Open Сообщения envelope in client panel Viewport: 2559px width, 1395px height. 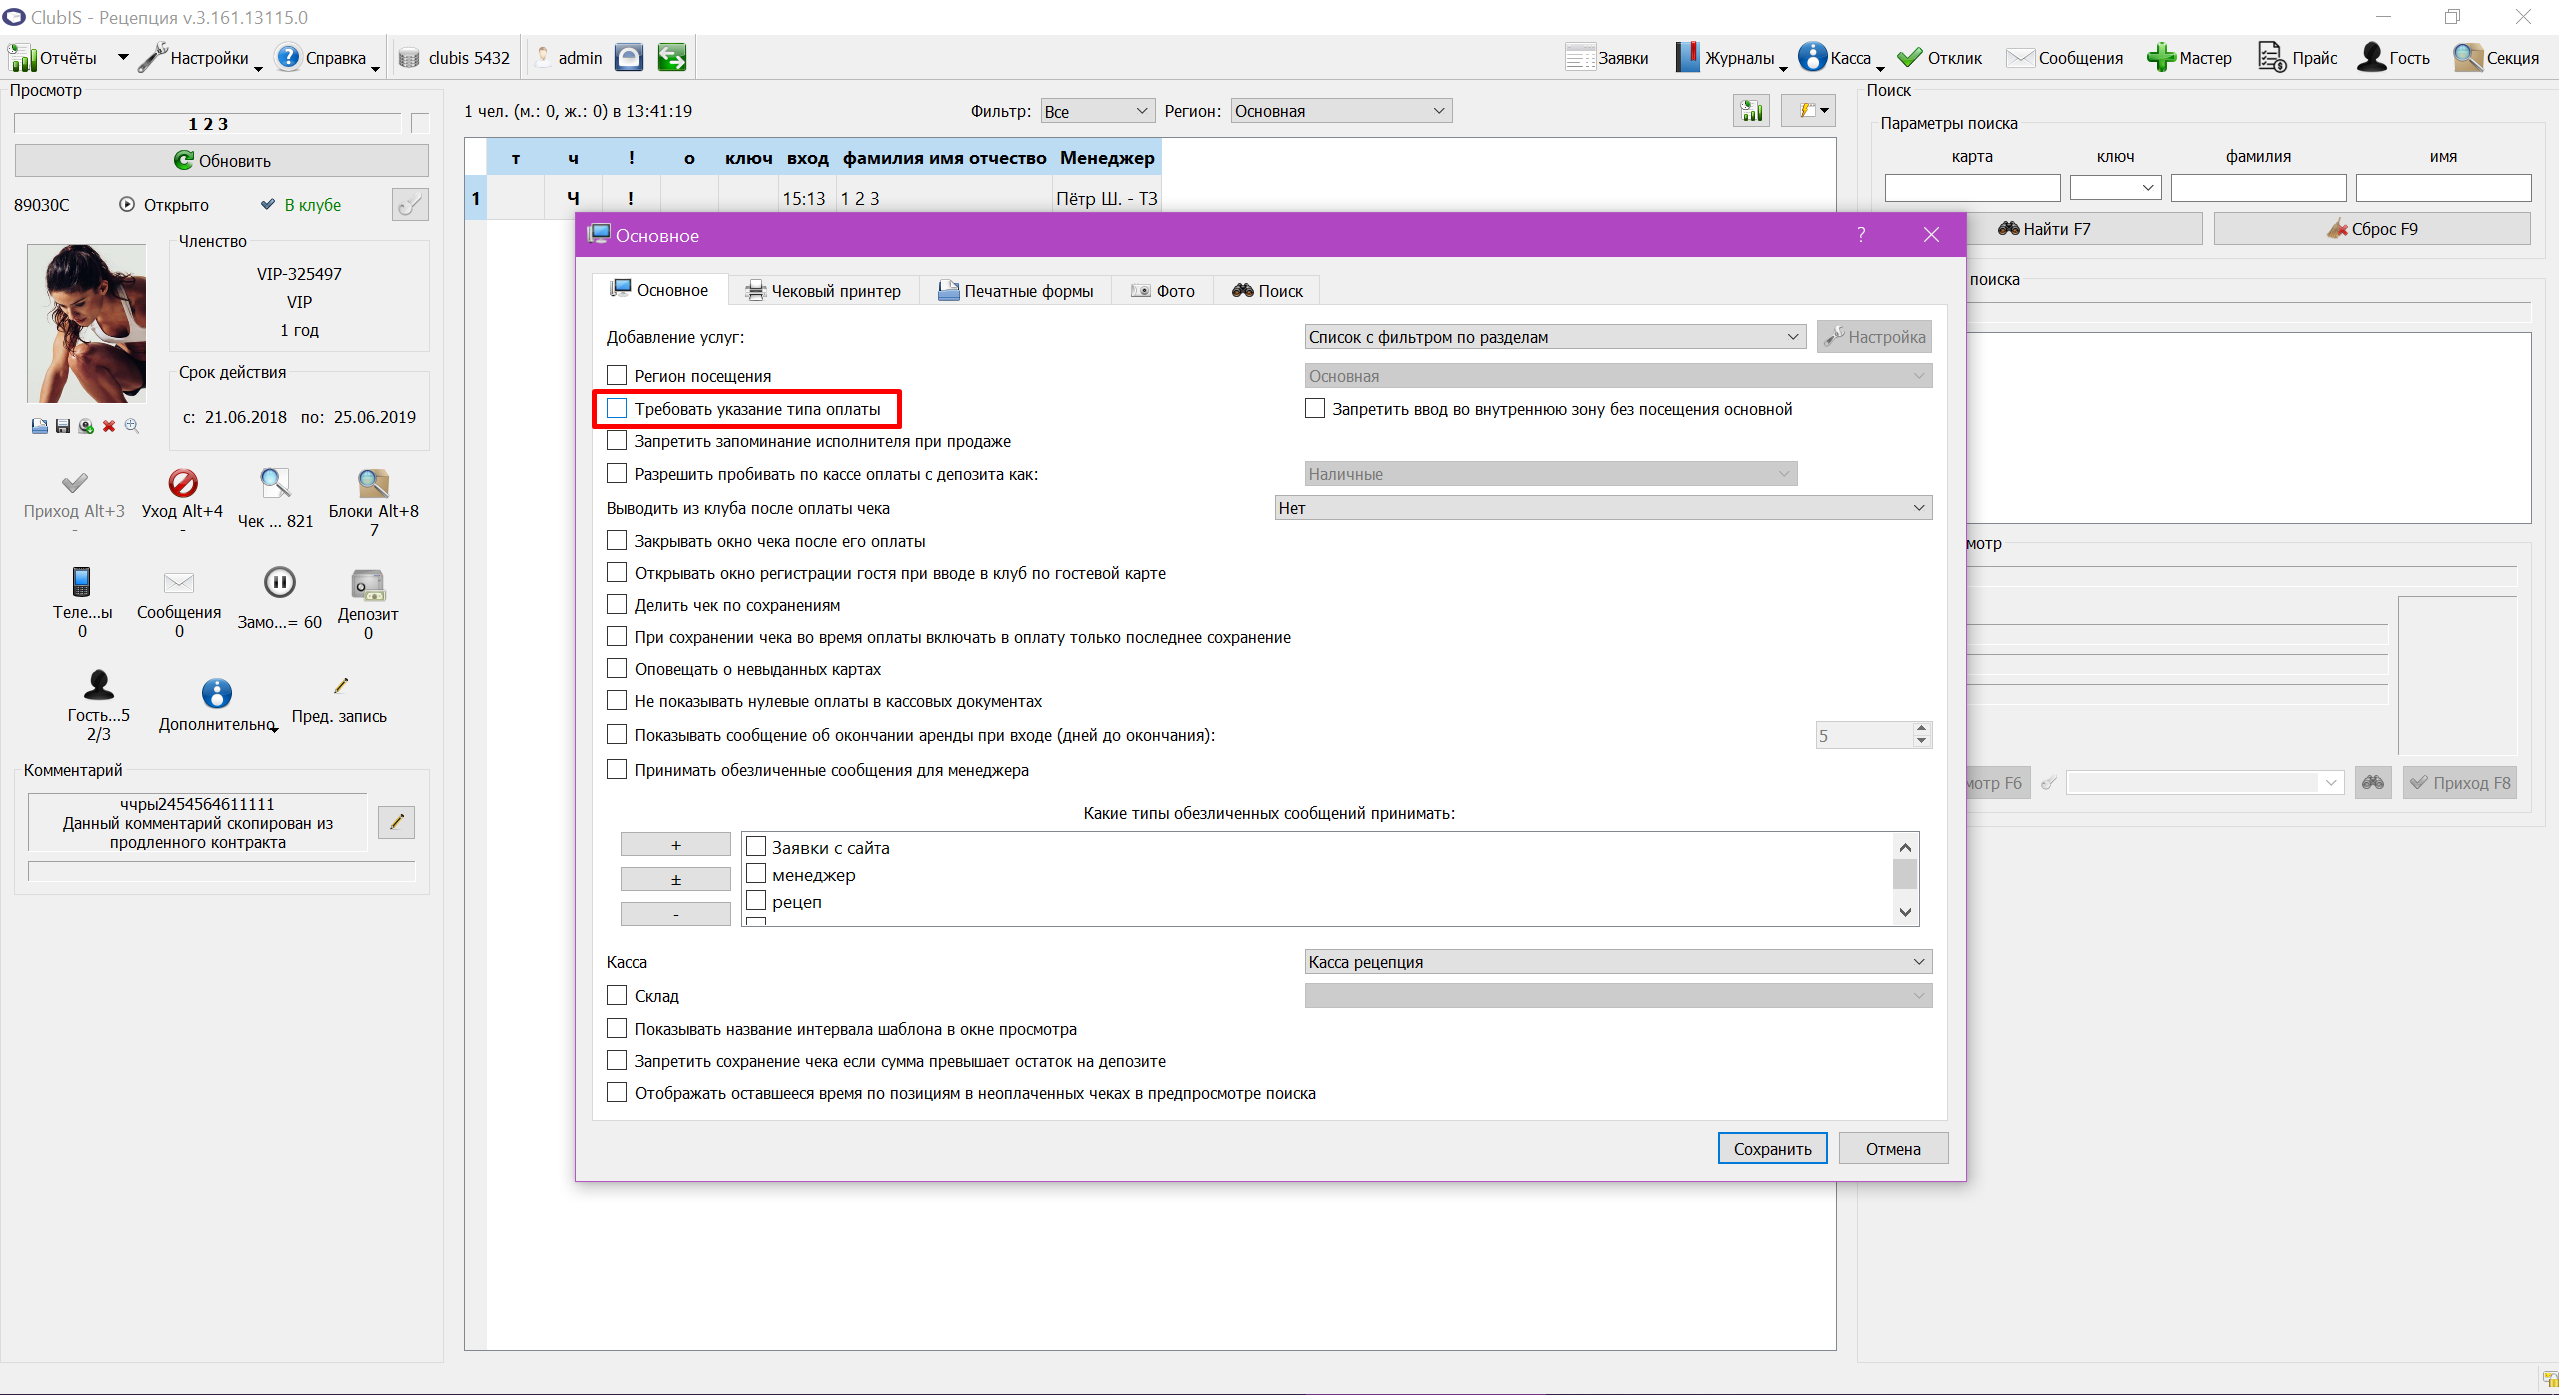click(x=179, y=582)
